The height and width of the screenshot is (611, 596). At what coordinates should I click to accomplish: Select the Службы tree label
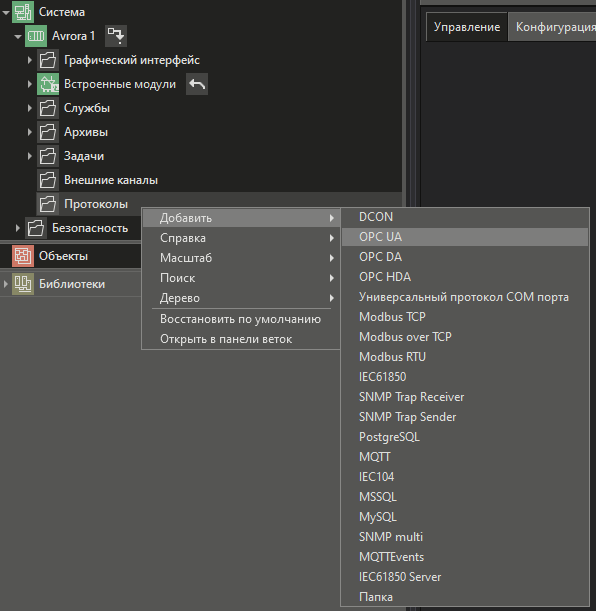click(86, 108)
